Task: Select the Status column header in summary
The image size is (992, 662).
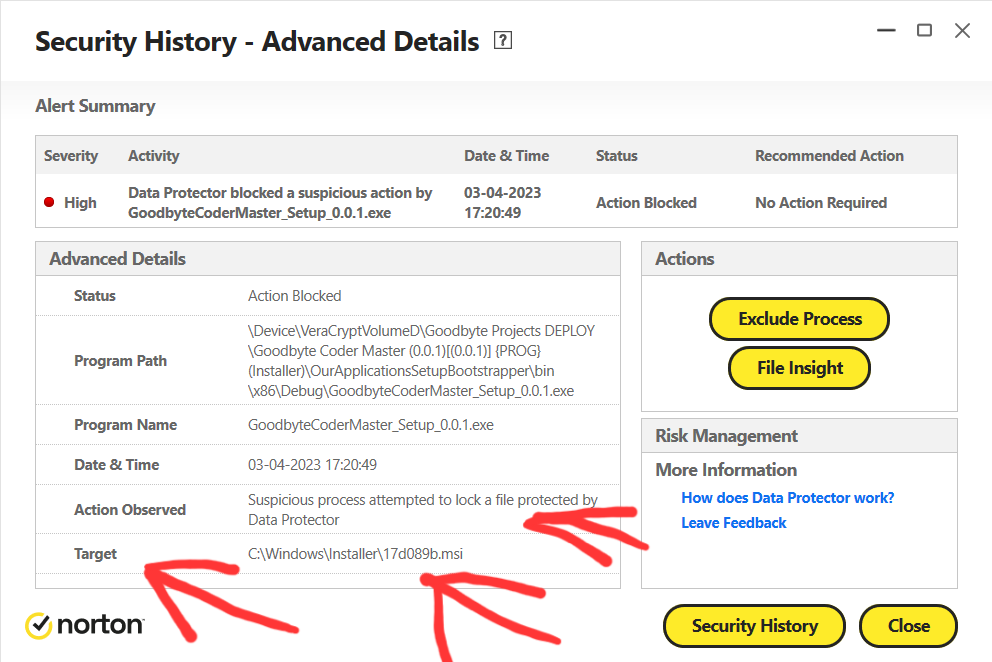Action: (x=616, y=156)
